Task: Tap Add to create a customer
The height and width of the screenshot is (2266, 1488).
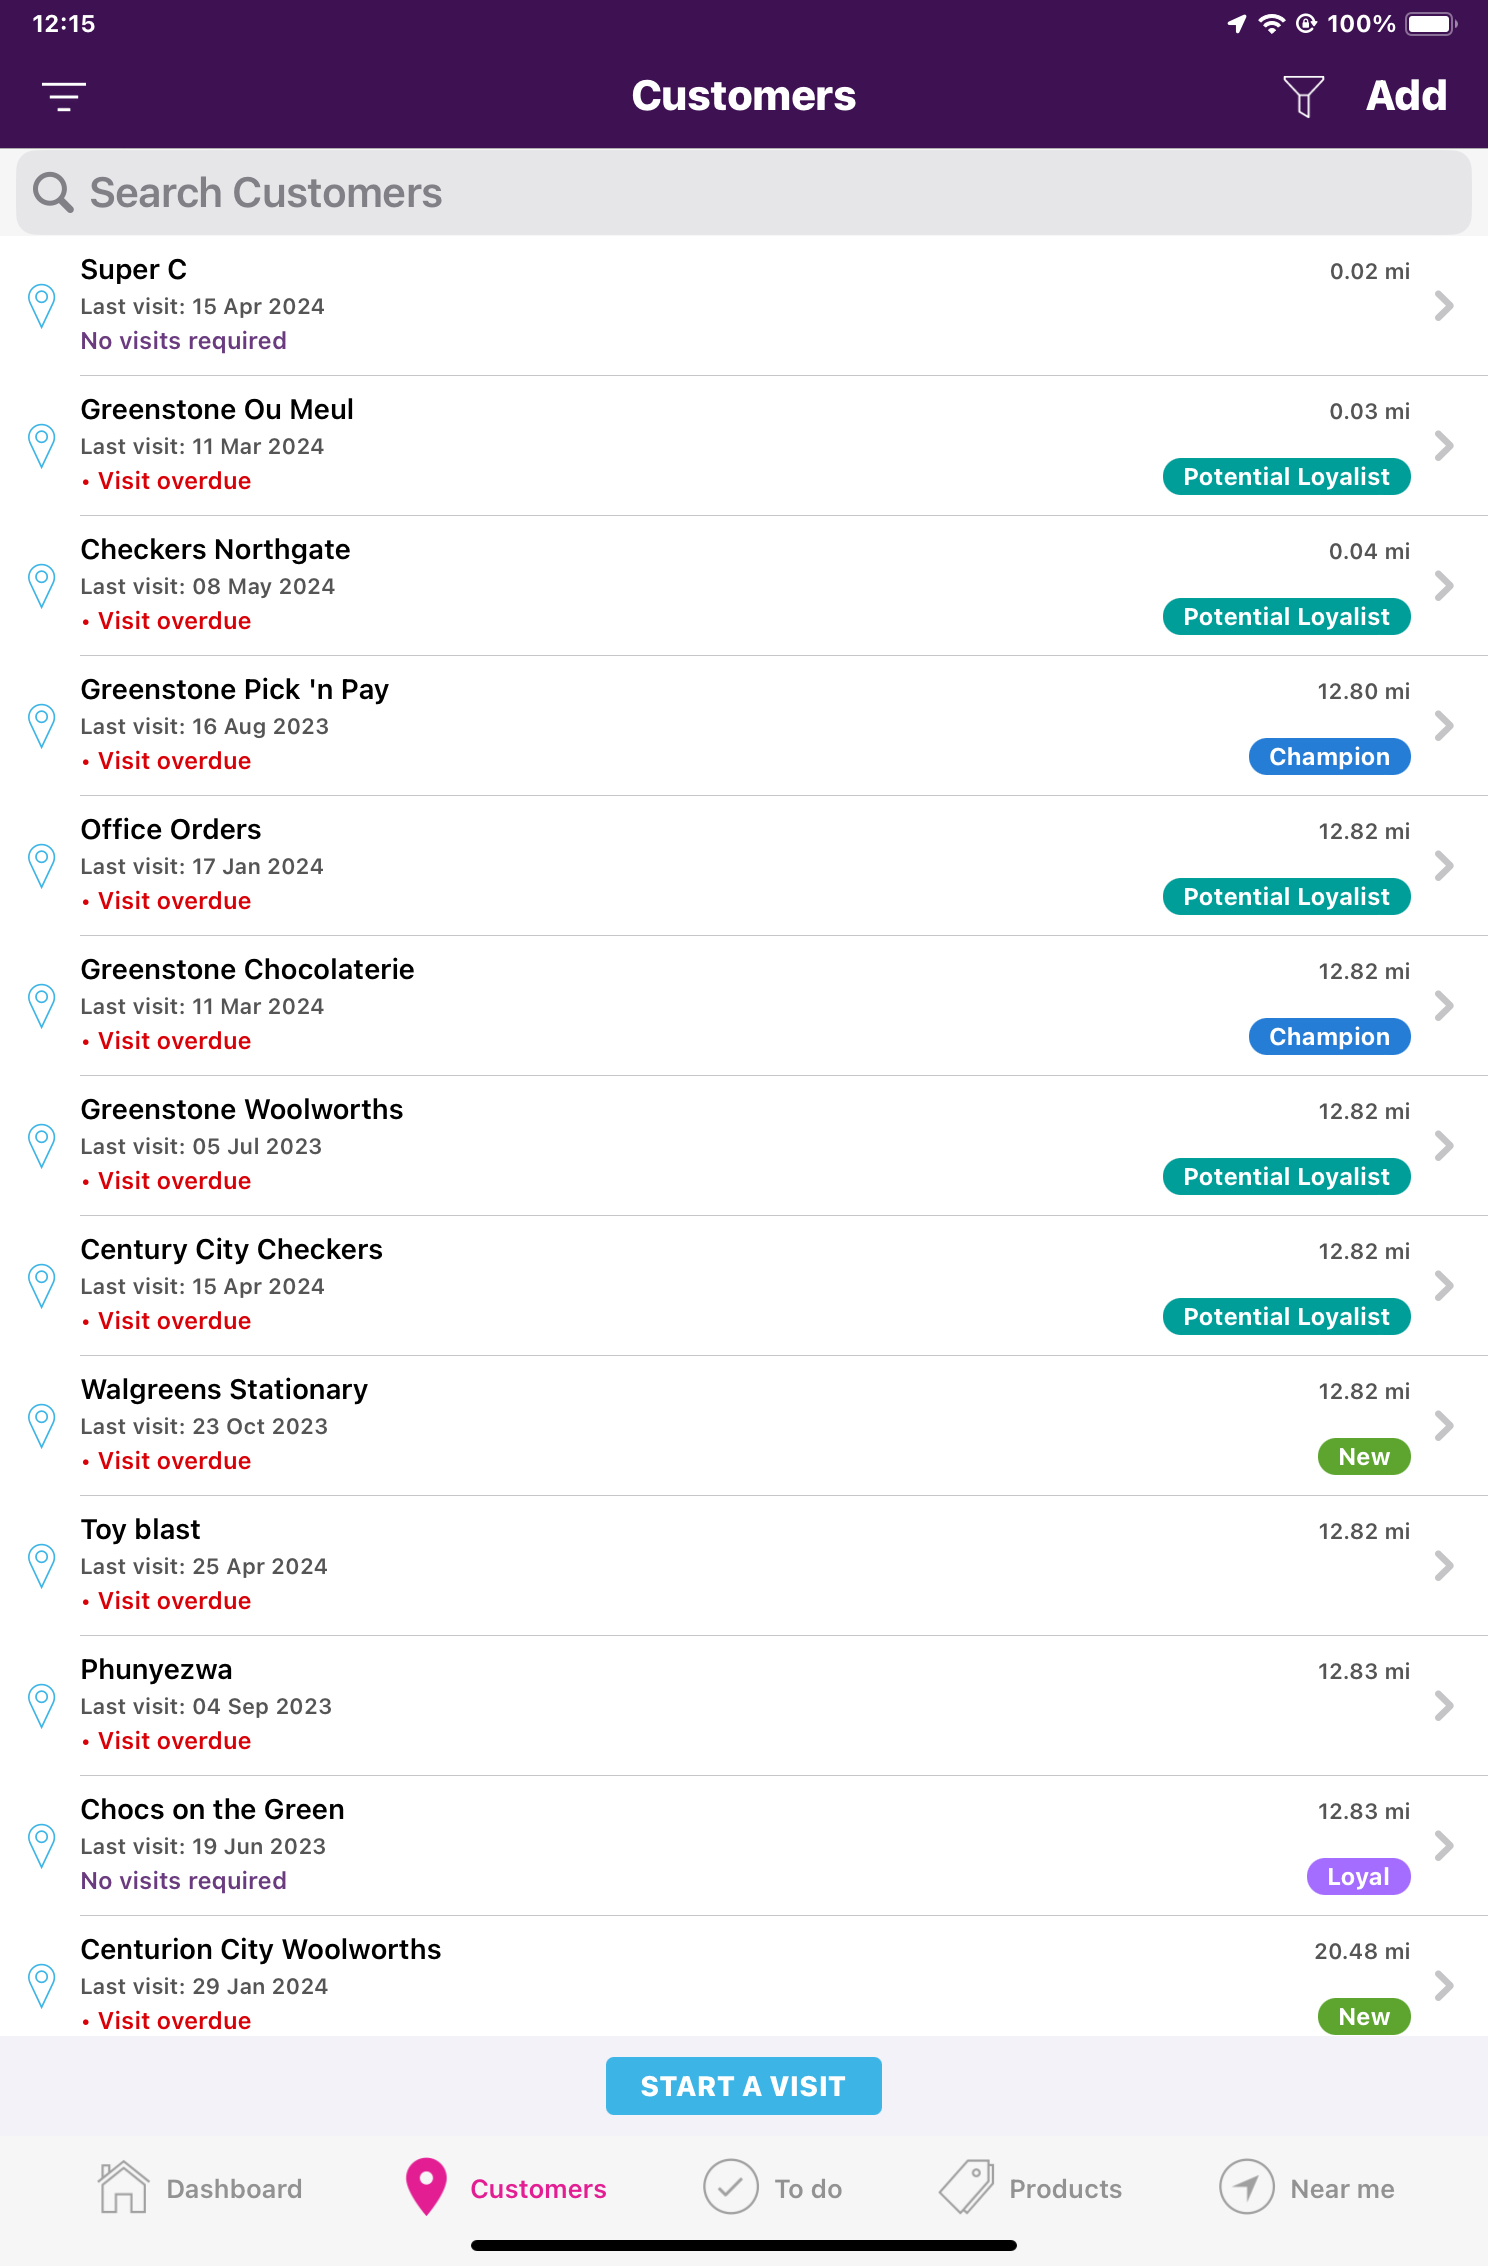Action: (1406, 96)
